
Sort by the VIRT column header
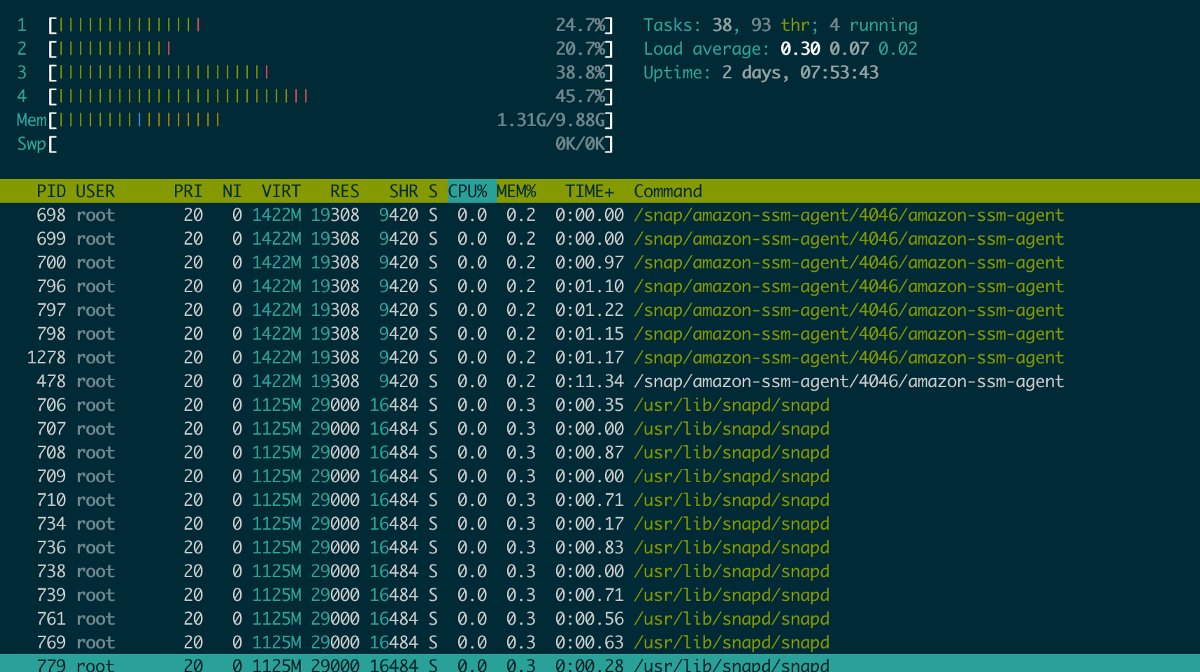[x=281, y=191]
